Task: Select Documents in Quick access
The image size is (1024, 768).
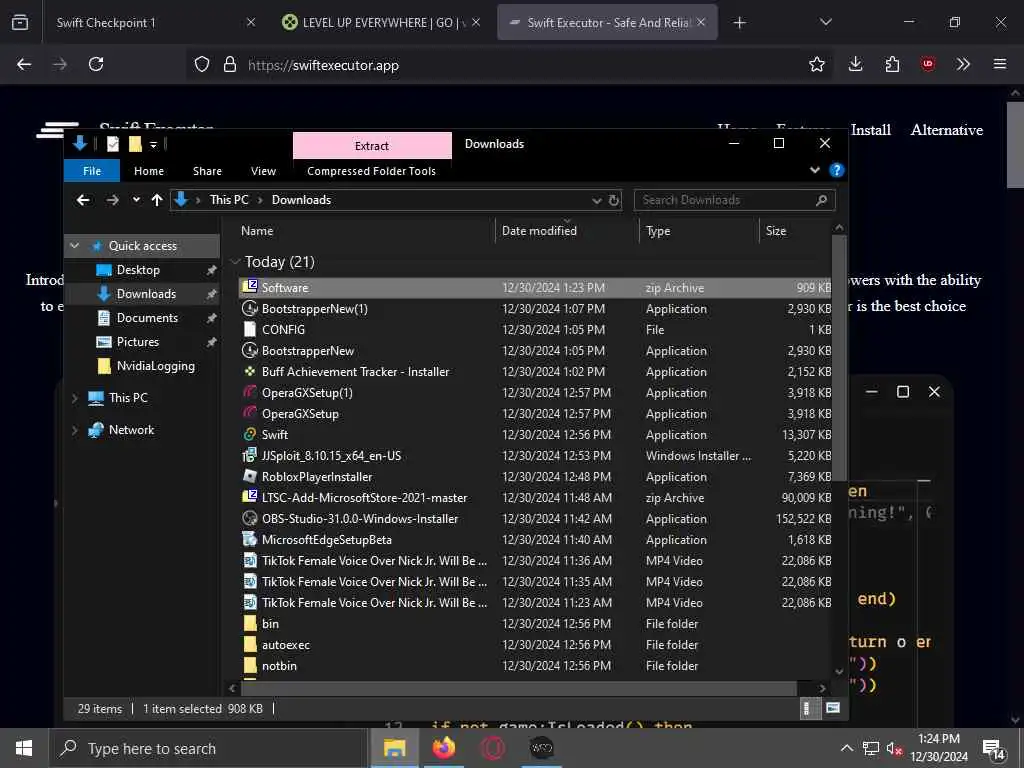Action: [147, 318]
